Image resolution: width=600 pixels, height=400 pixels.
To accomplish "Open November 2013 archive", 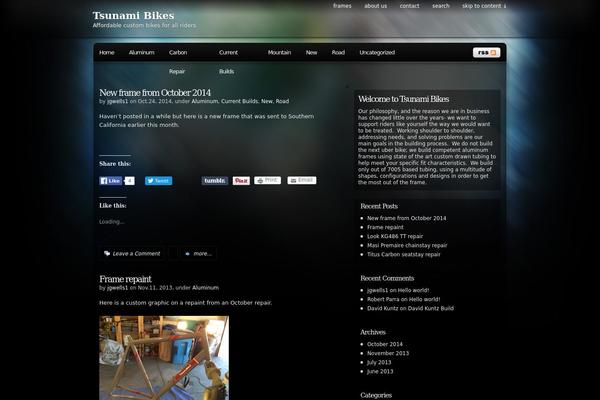I will (388, 353).
